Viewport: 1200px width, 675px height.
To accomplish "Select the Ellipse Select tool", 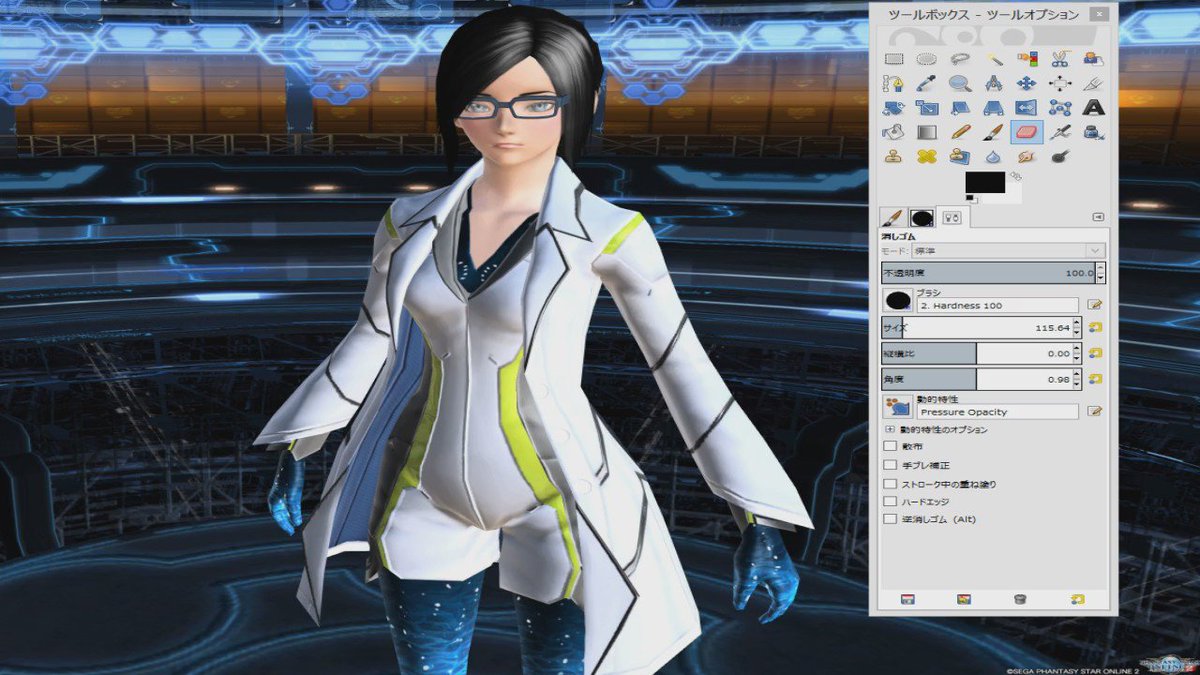I will click(x=927, y=59).
